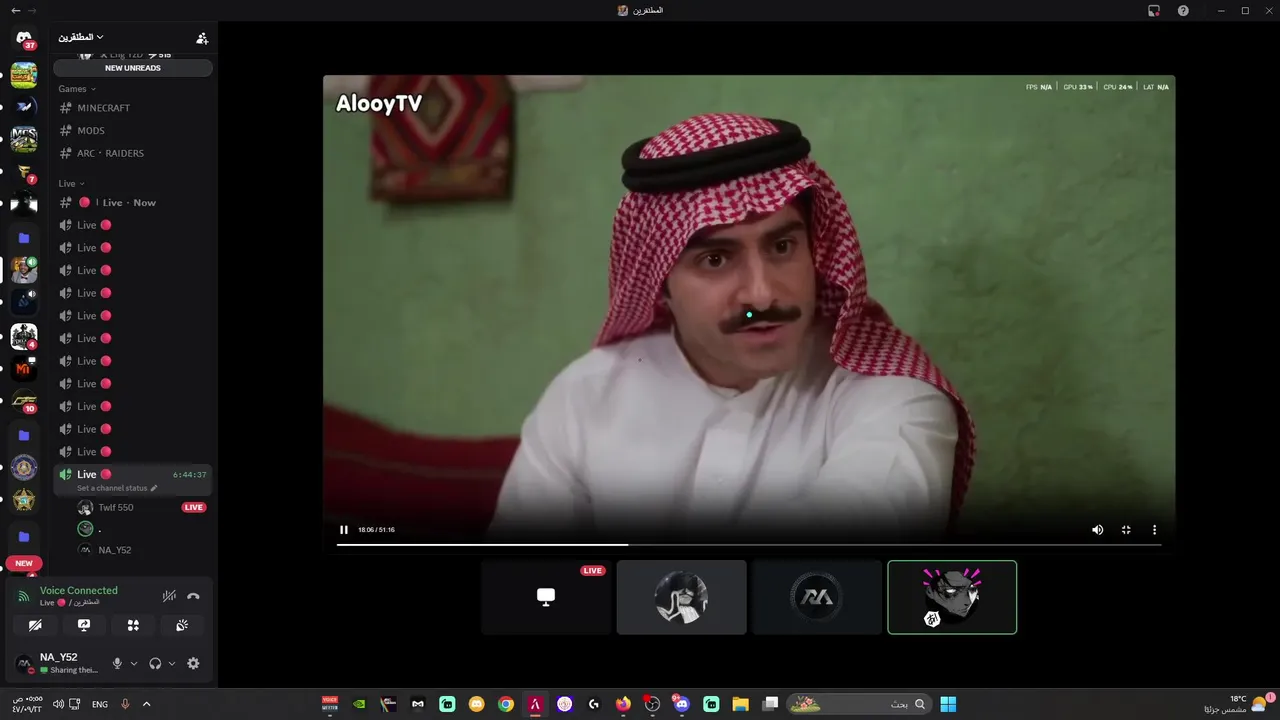Open the help question mark icon
Screen dimensions: 1280x720
[x=1184, y=10]
